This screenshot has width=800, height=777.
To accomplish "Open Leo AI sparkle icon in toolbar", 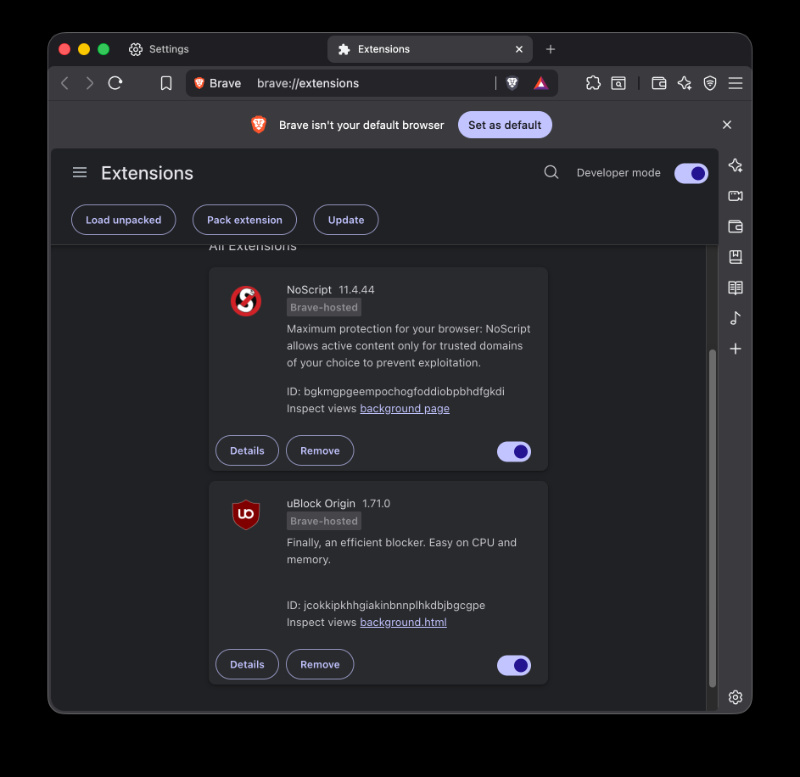I will [684, 83].
